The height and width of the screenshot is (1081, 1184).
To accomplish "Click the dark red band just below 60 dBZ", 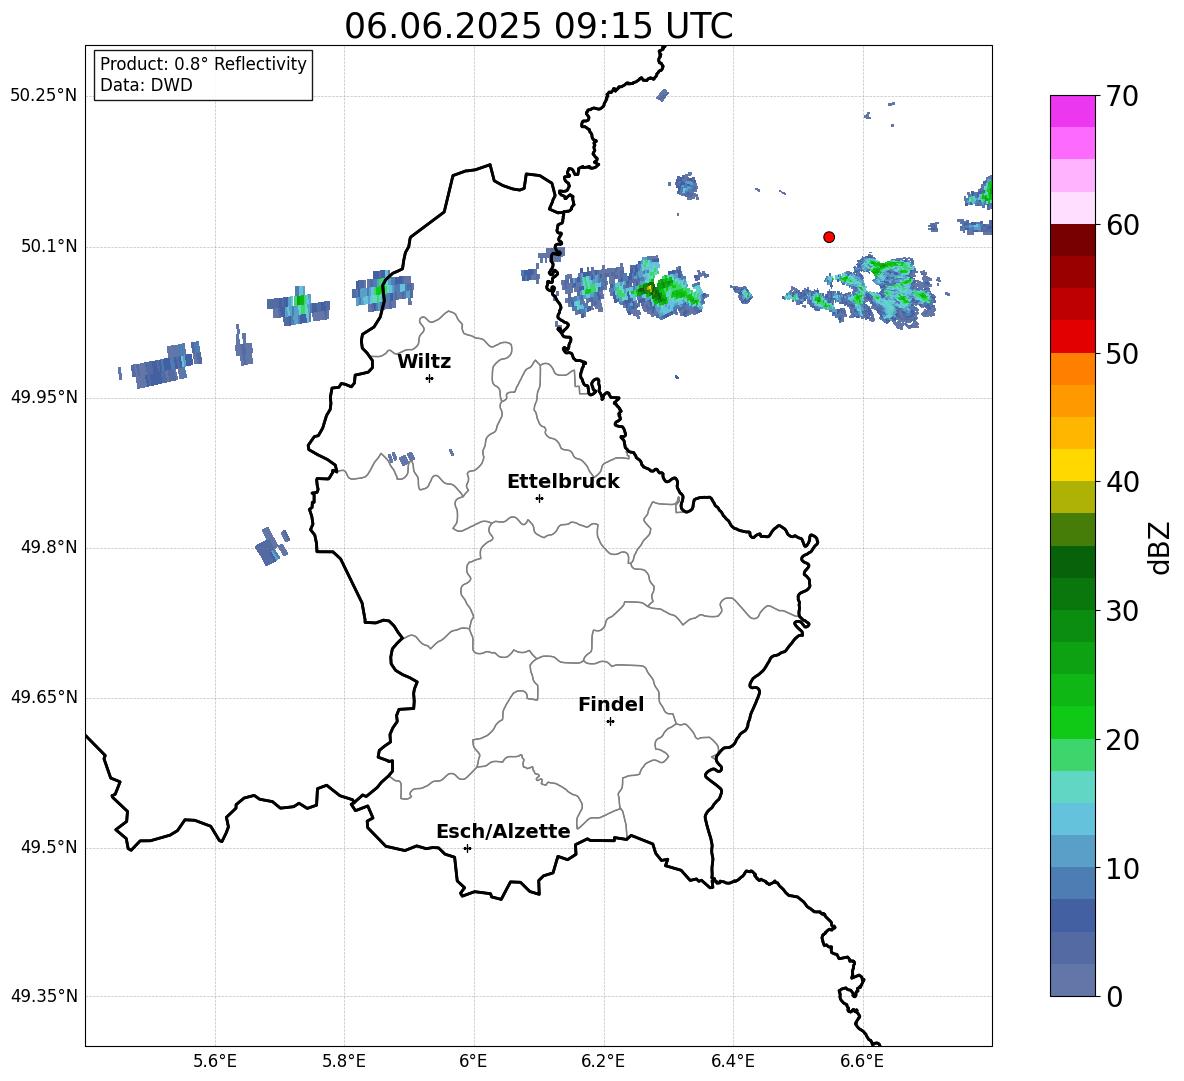I will coord(1072,240).
